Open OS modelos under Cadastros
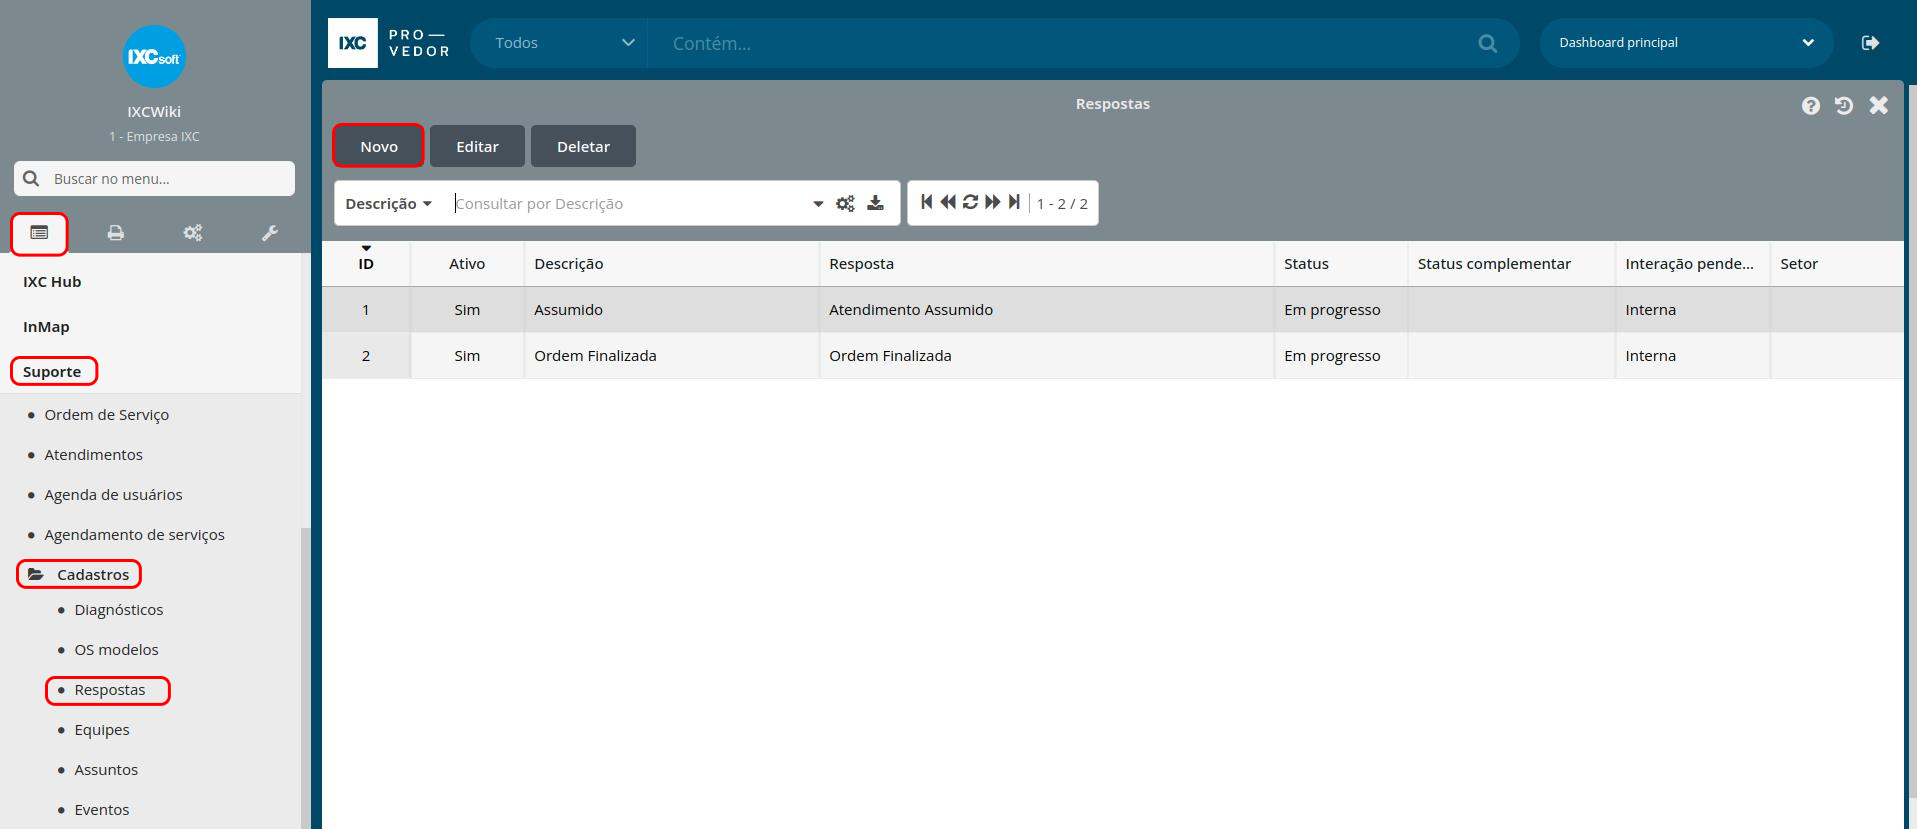Screen dimensions: 1917x829 (116, 650)
